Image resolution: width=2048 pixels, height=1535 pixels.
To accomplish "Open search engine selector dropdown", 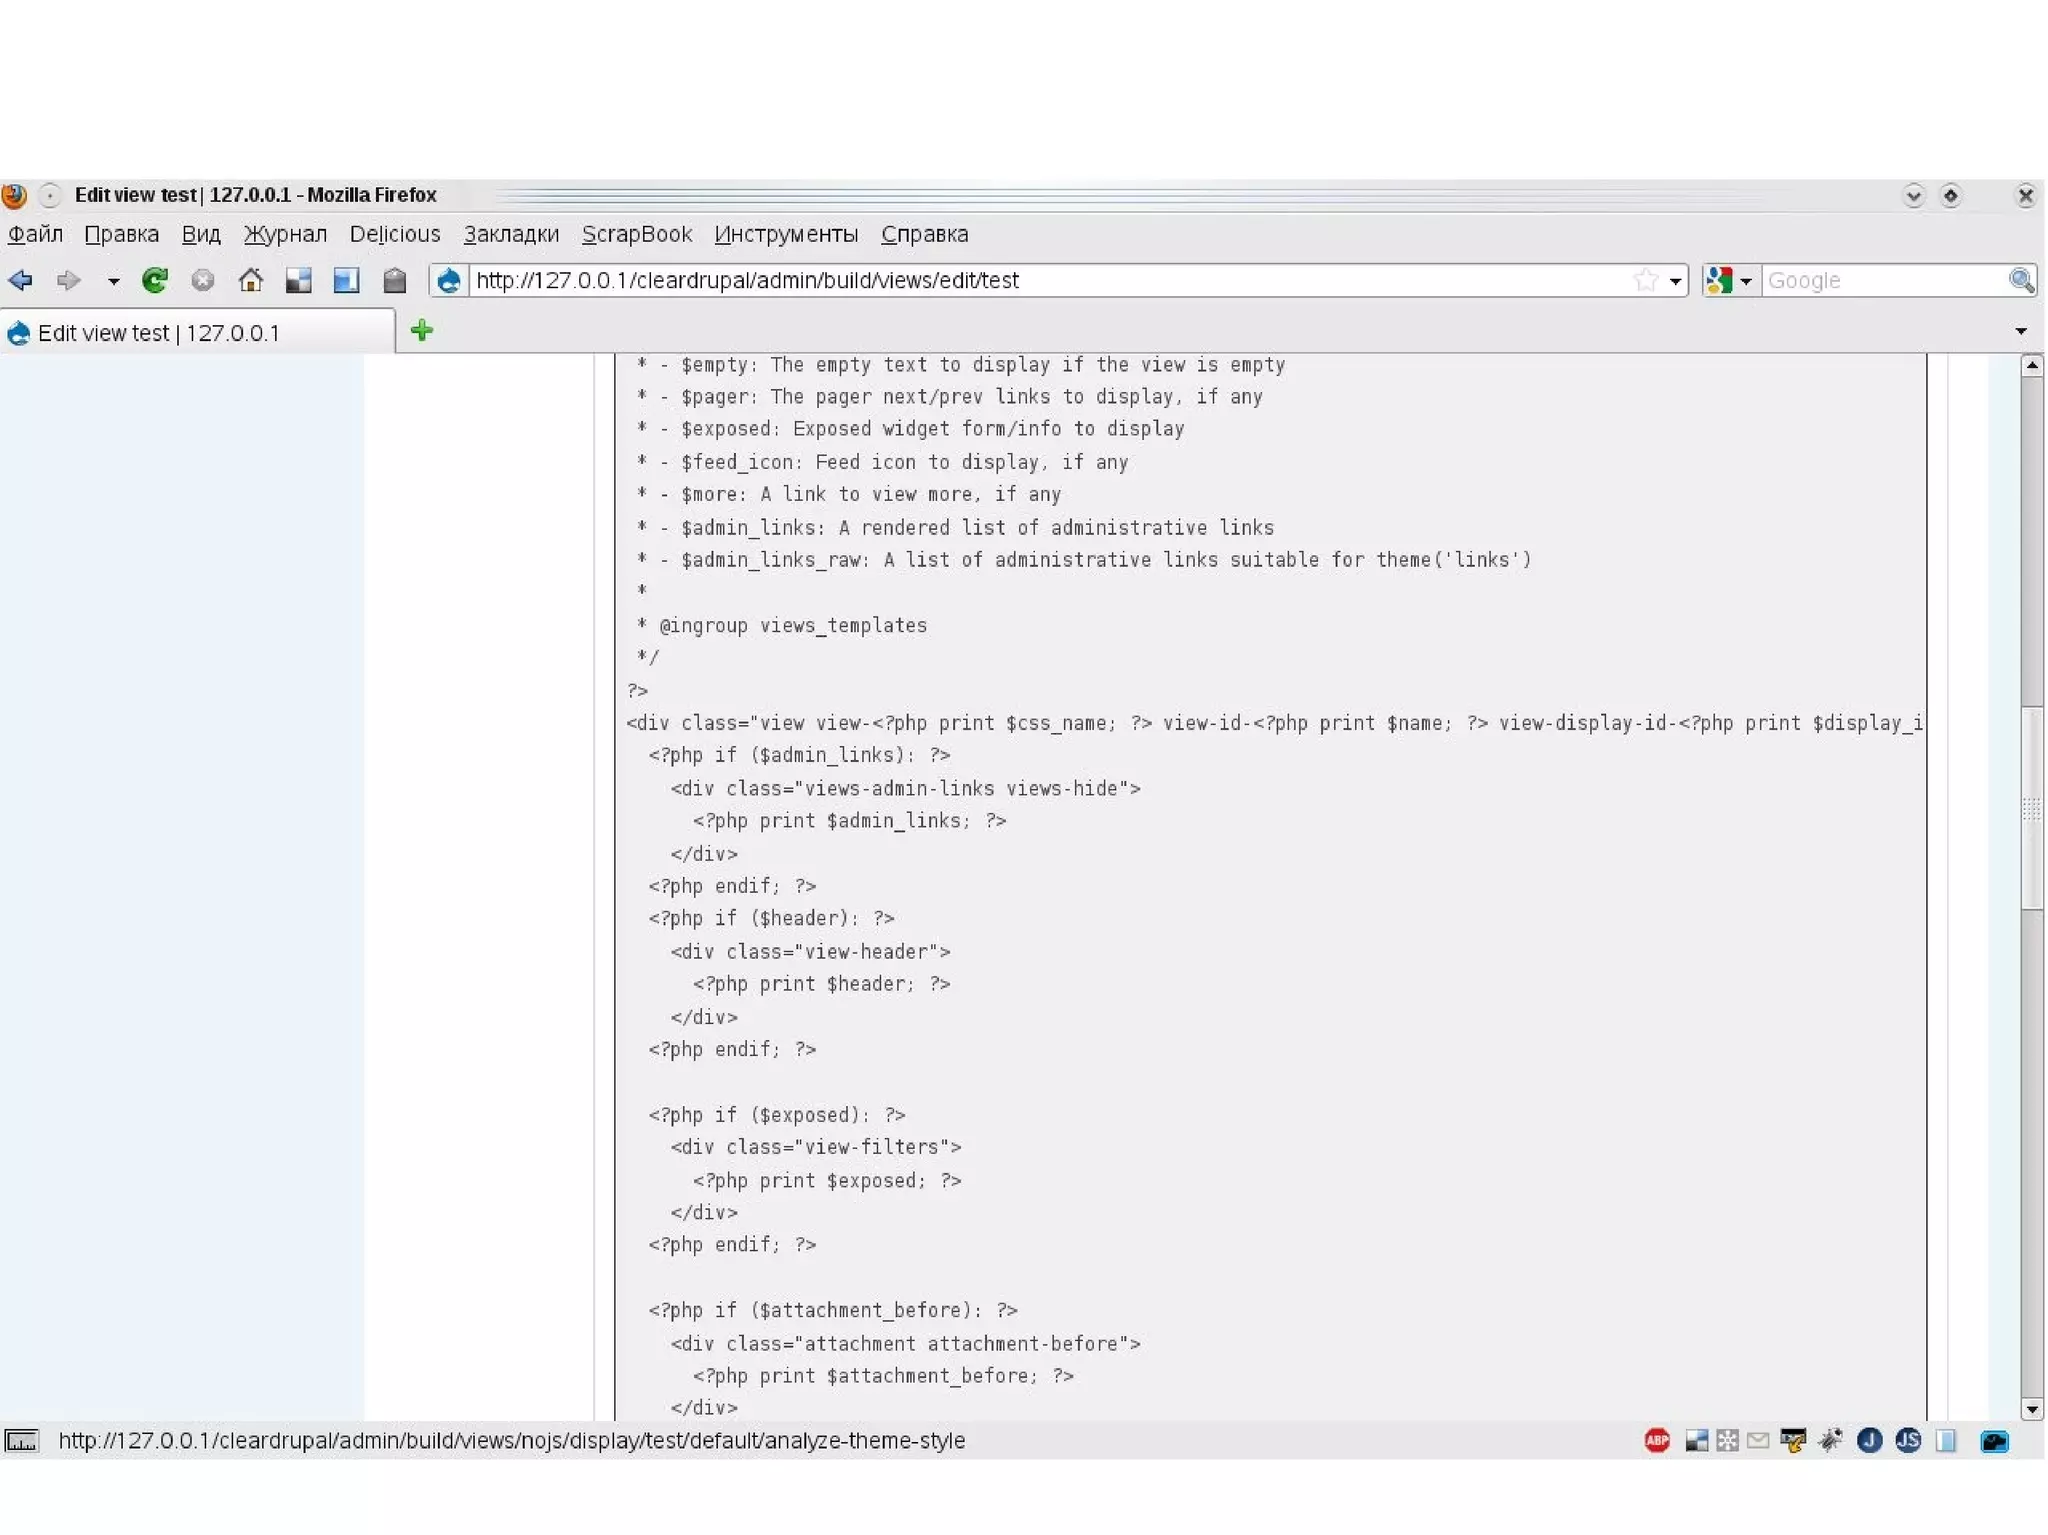I will click(x=1745, y=282).
